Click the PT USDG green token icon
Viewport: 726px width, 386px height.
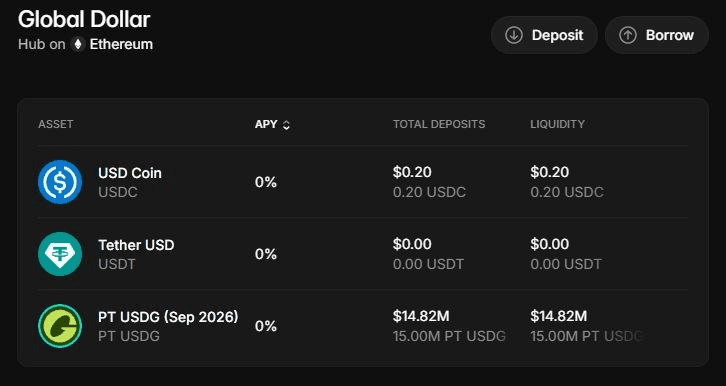60,326
